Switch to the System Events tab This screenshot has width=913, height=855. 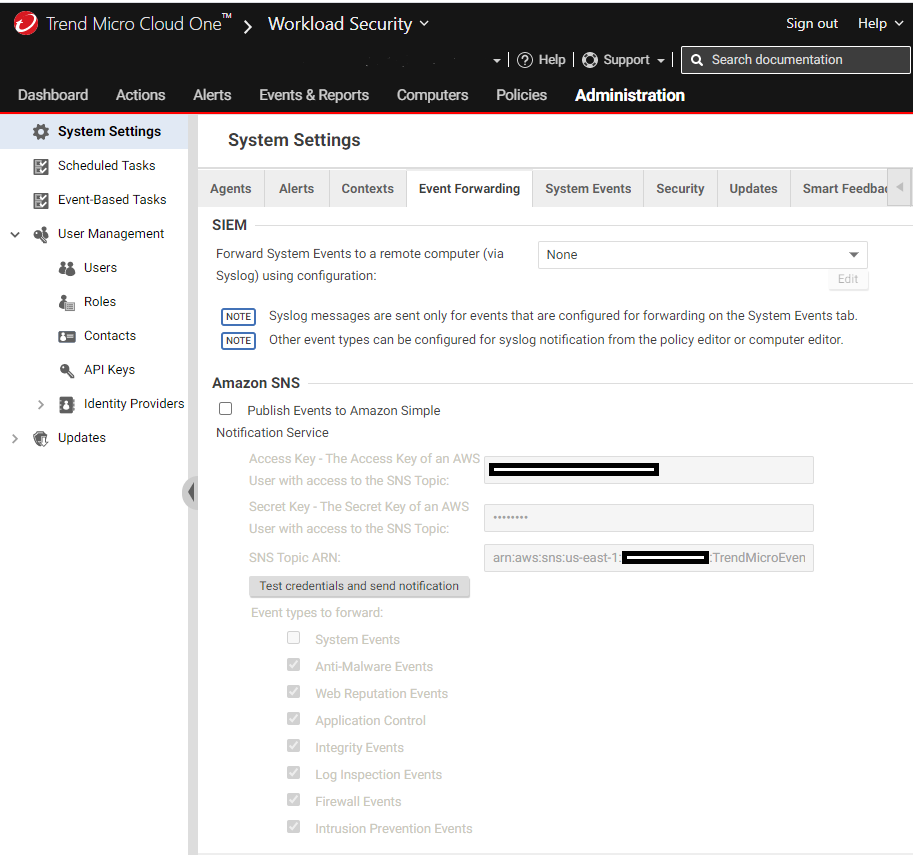pyautogui.click(x=588, y=189)
